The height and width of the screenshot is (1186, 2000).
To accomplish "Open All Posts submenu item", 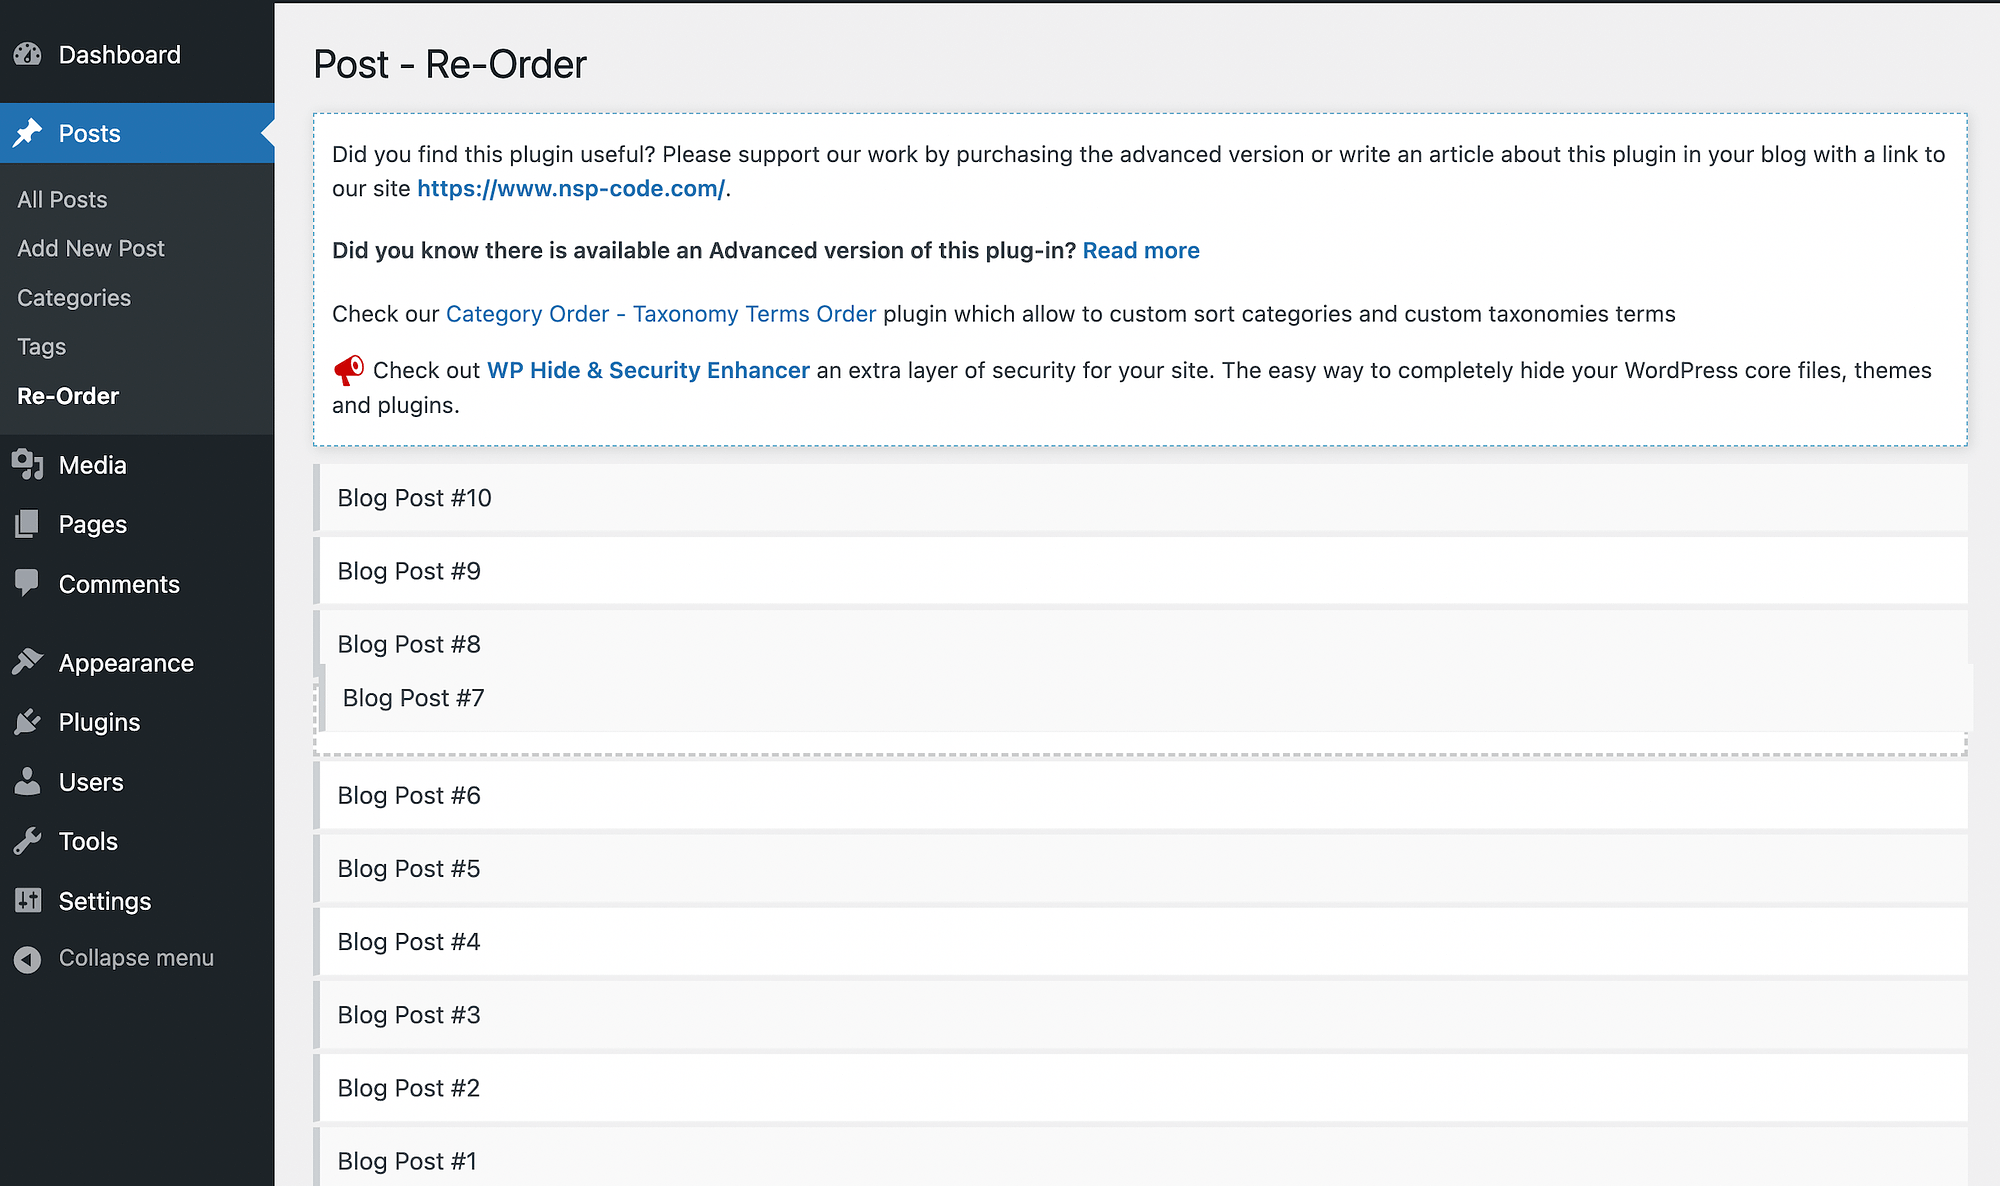I will point(61,199).
